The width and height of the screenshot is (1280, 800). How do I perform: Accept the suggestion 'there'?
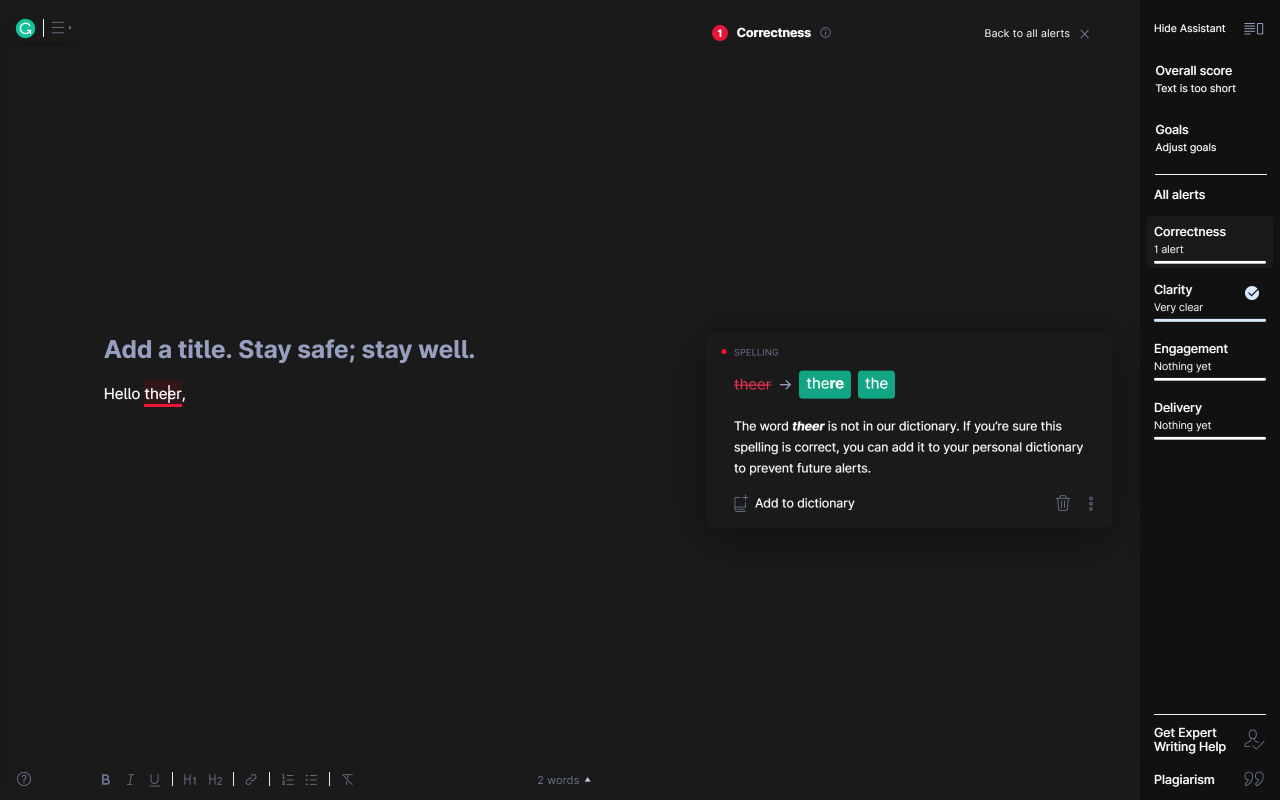pyautogui.click(x=824, y=384)
